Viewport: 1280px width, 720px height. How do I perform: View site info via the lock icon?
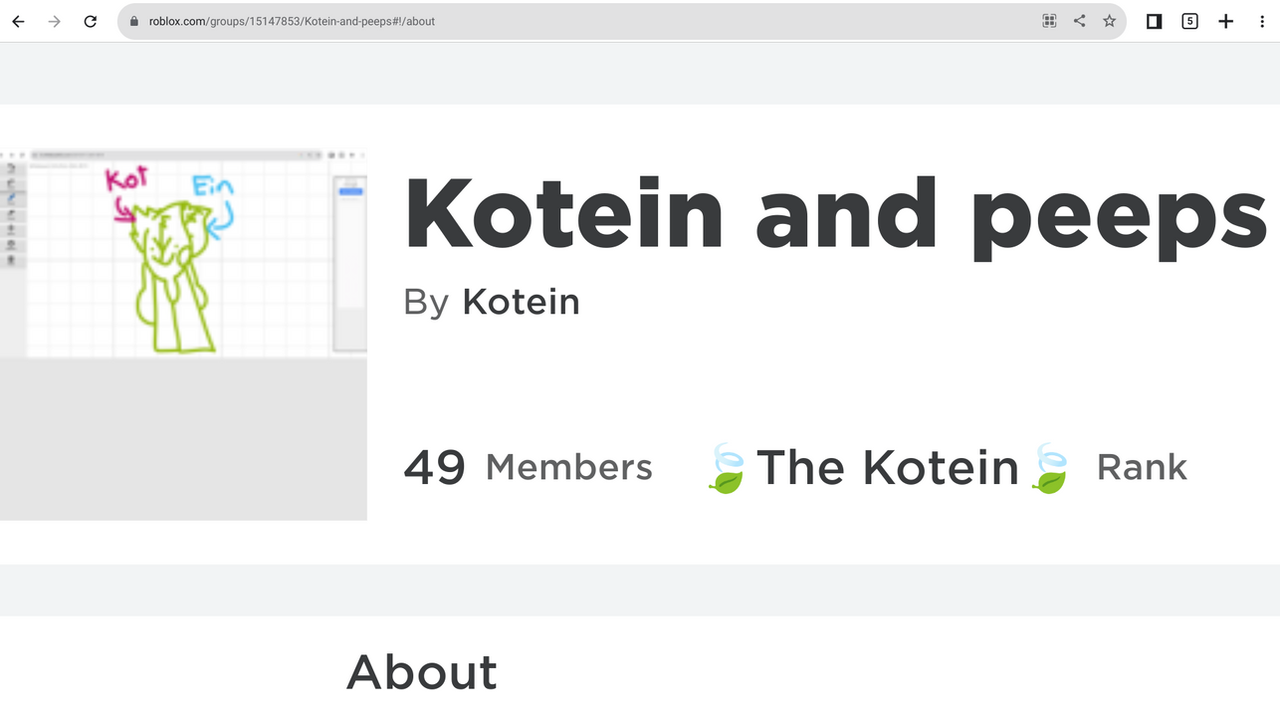(x=135, y=21)
